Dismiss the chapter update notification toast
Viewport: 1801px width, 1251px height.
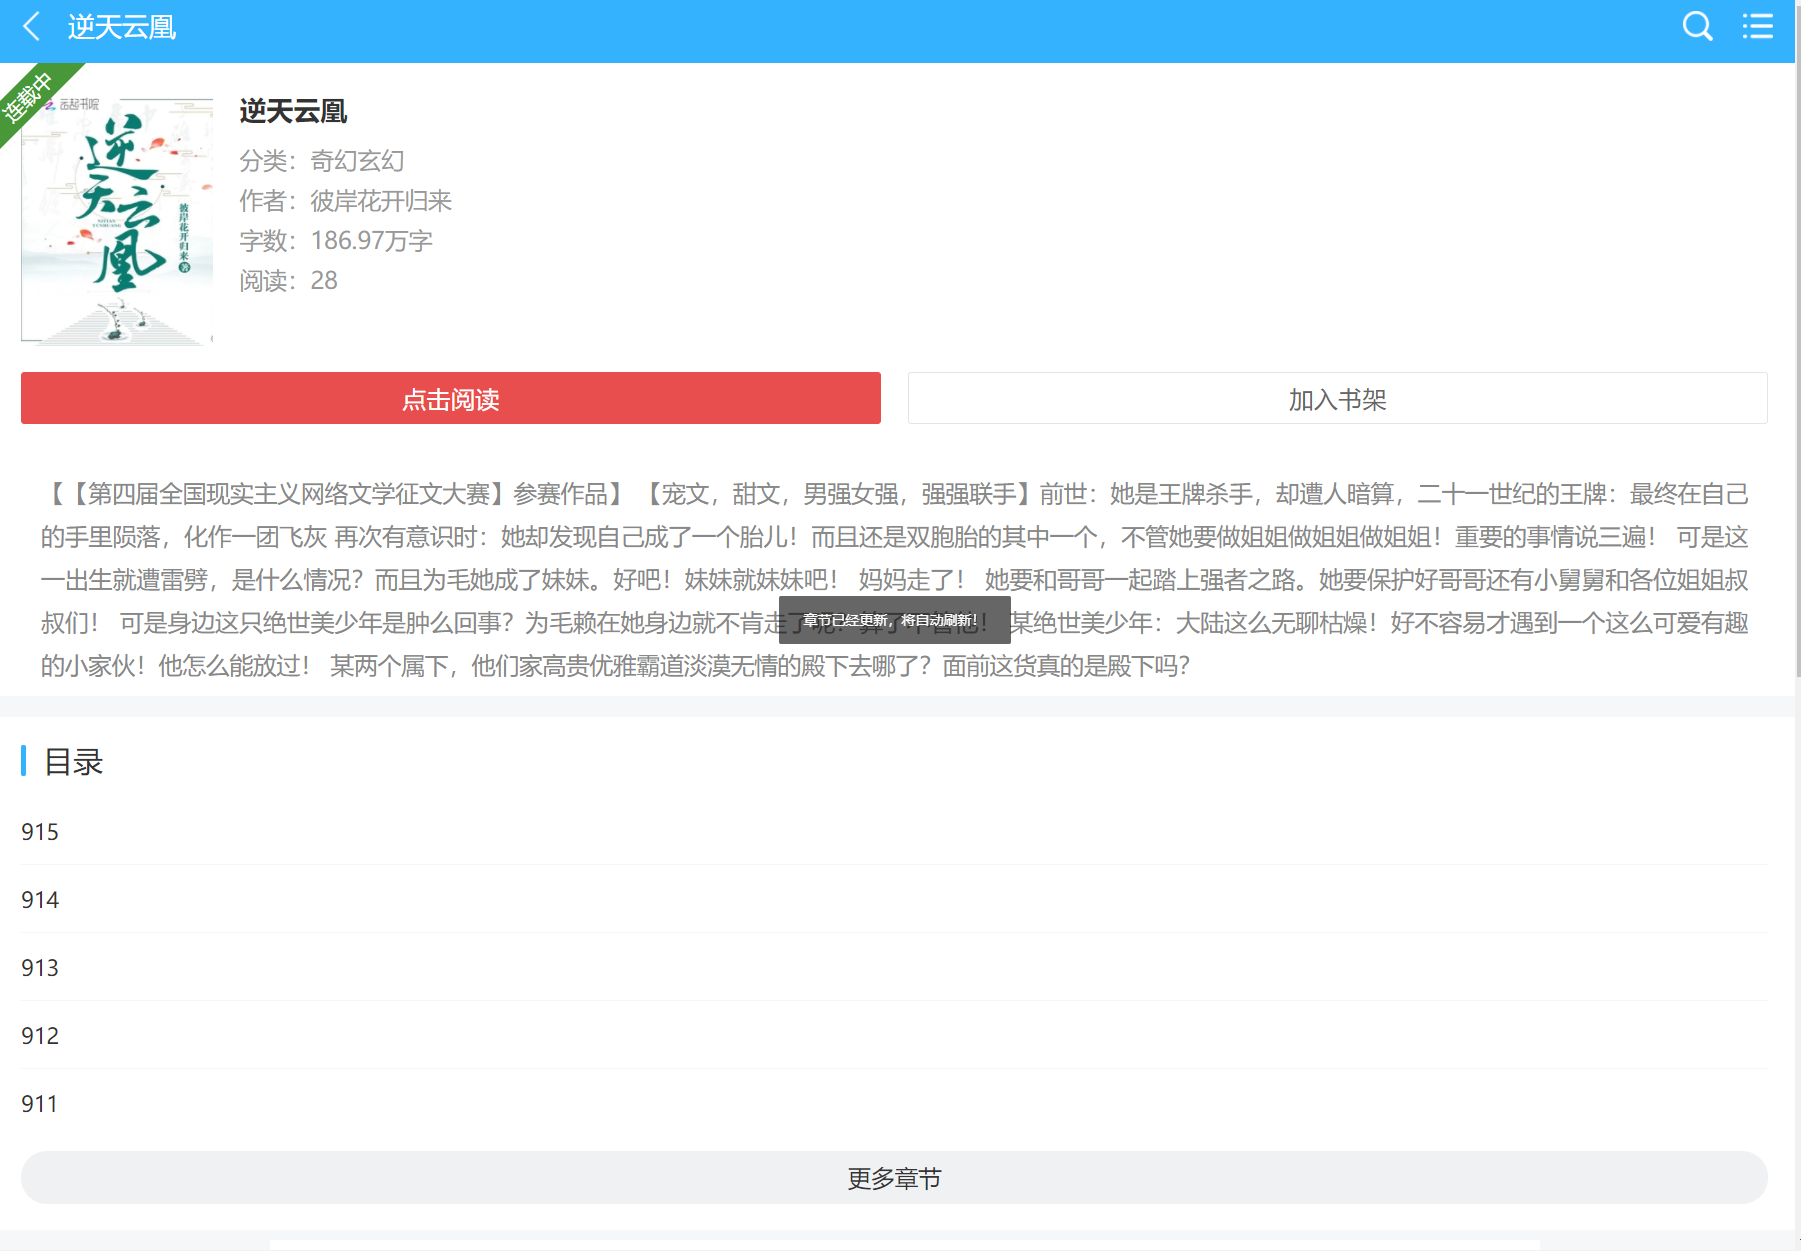(893, 619)
